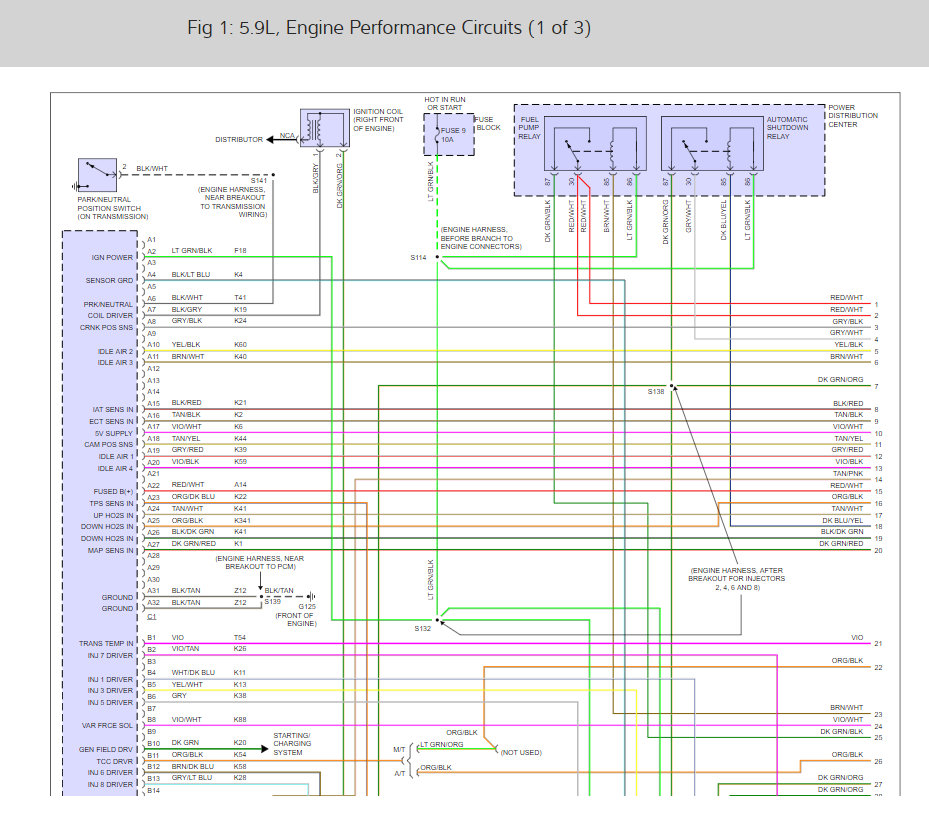Click the 'DISTRIBUTOR' label

click(239, 140)
